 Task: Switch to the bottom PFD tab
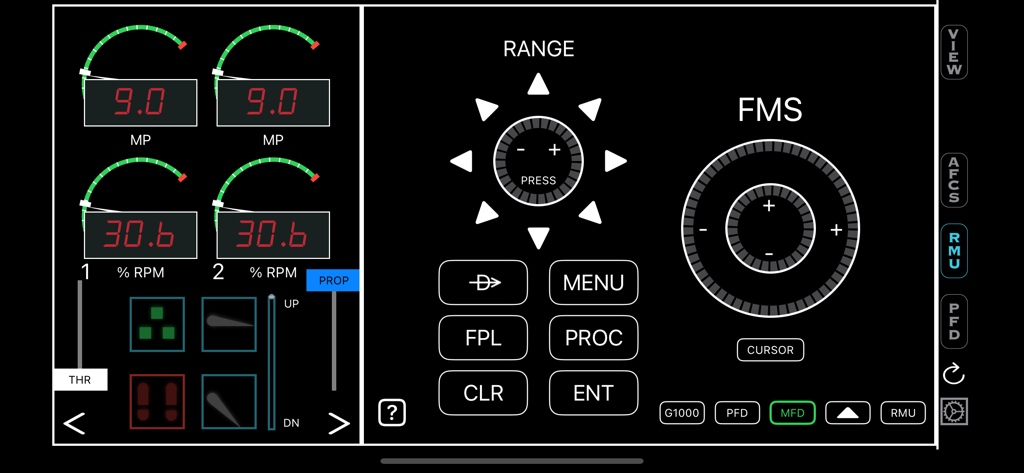737,413
